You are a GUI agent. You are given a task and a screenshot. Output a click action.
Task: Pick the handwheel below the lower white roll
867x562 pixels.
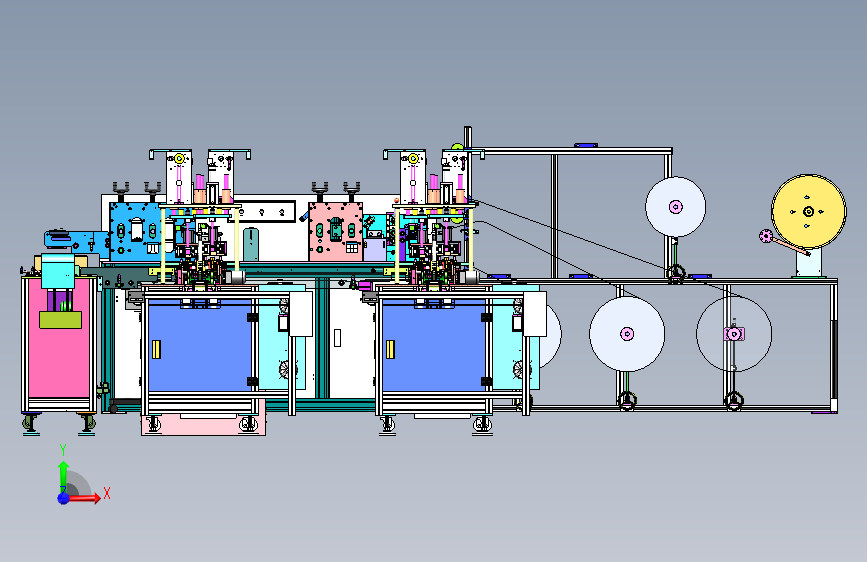(x=627, y=400)
